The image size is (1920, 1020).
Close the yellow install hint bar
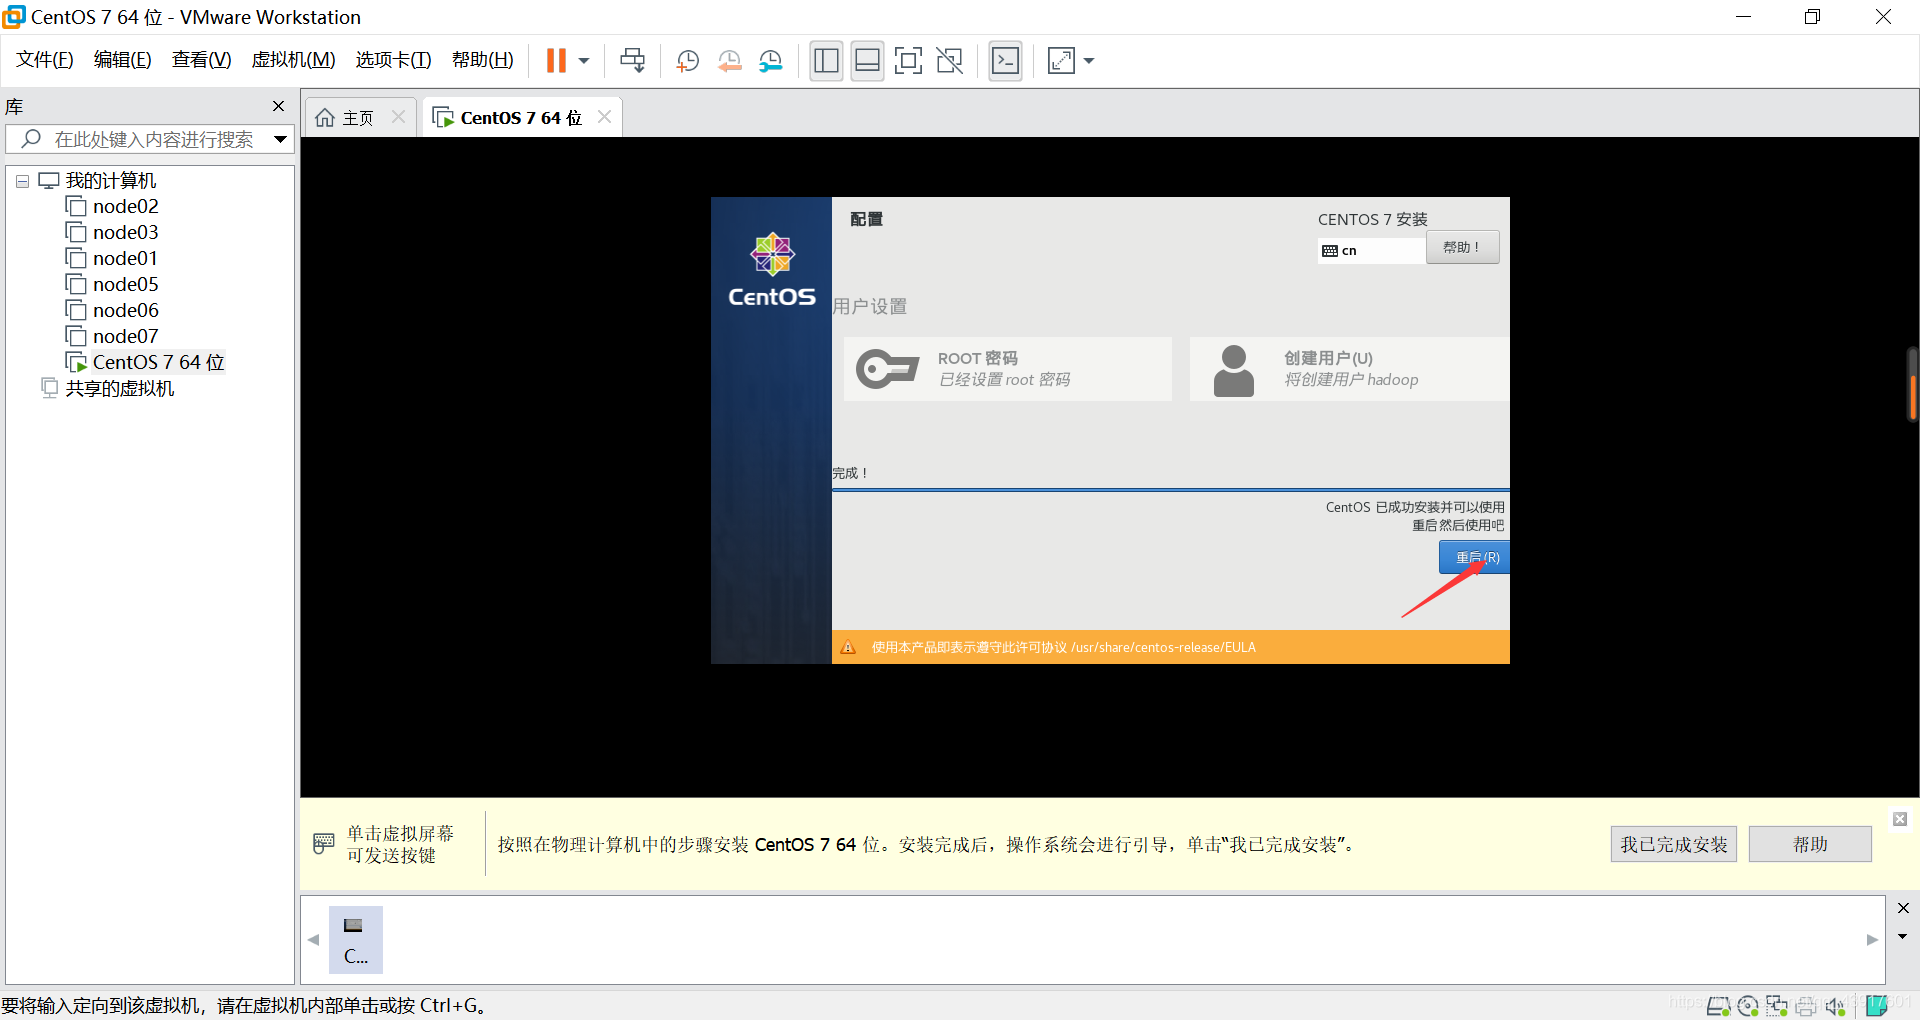pyautogui.click(x=1900, y=819)
